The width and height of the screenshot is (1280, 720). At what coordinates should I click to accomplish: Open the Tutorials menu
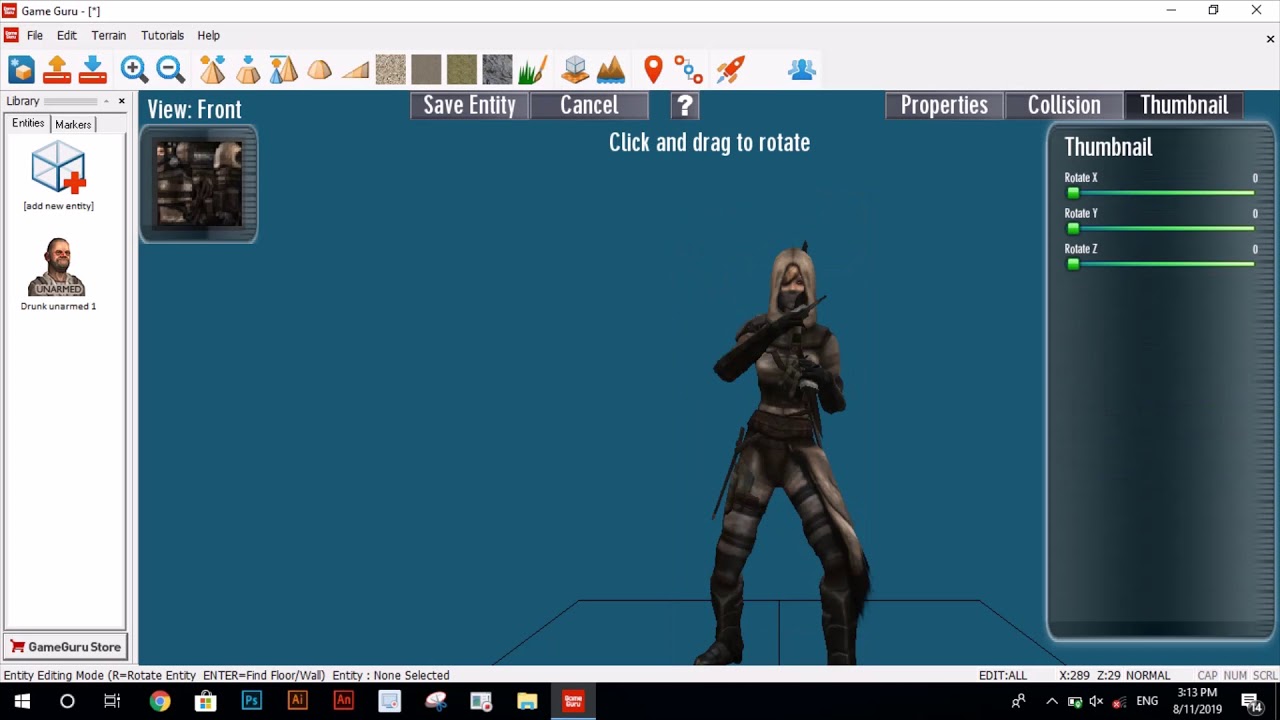click(162, 35)
